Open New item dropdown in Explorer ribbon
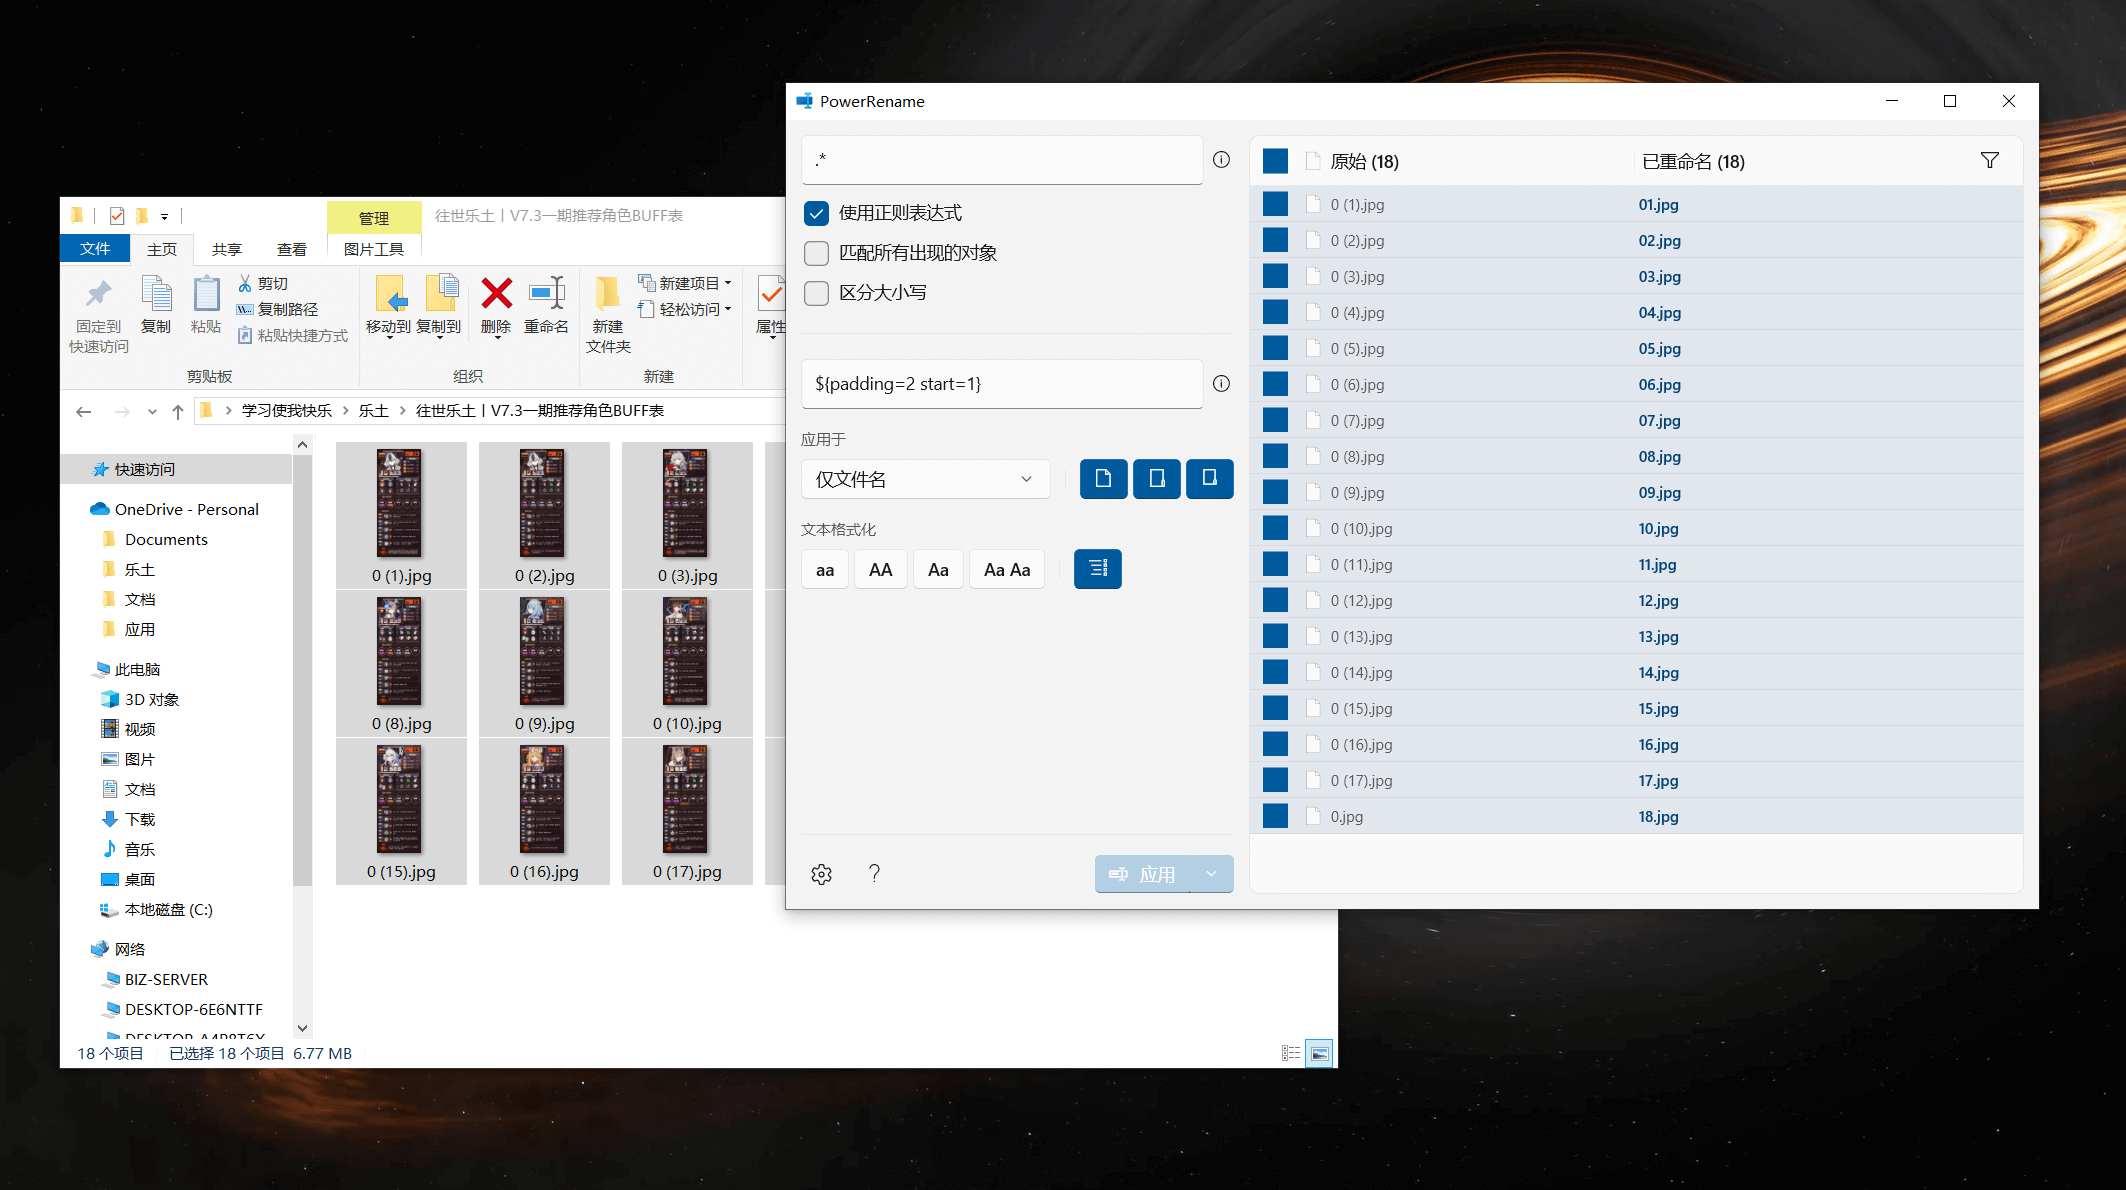Viewport: 2126px width, 1190px height. (x=685, y=284)
